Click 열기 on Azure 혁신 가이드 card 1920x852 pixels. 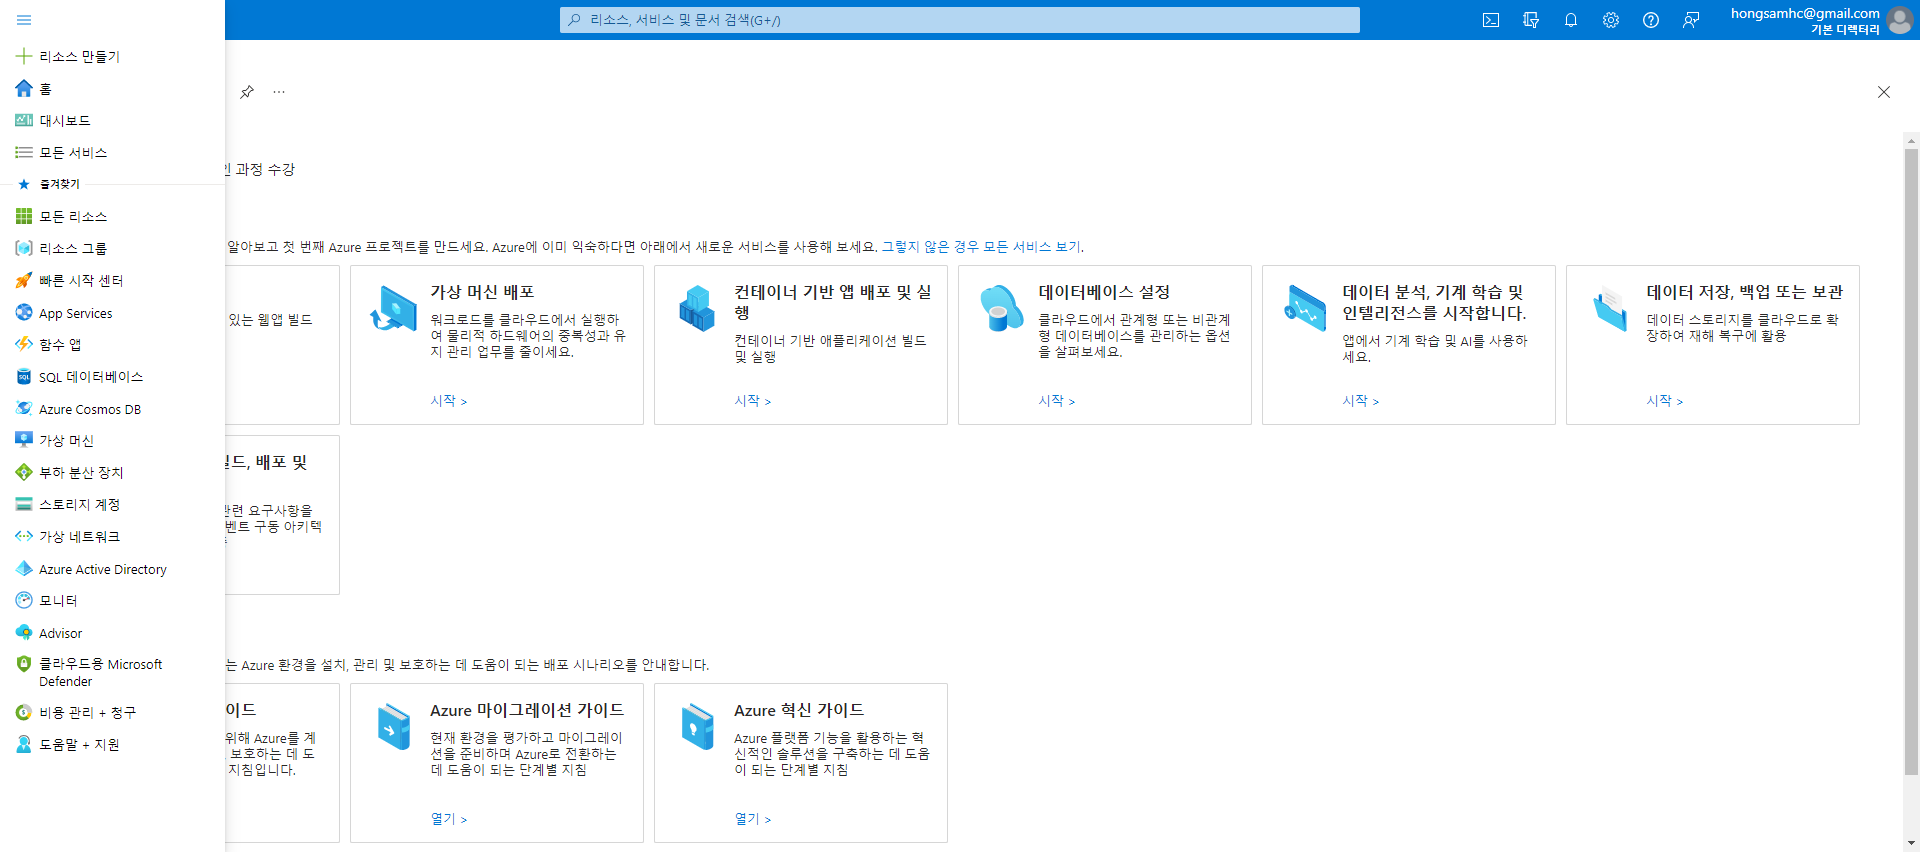coord(753,819)
